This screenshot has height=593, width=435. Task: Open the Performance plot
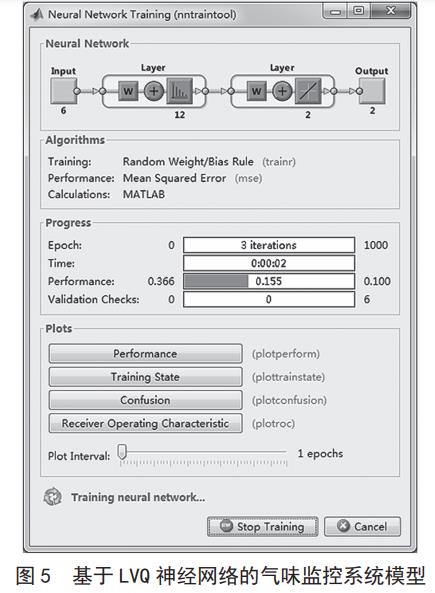click(145, 354)
